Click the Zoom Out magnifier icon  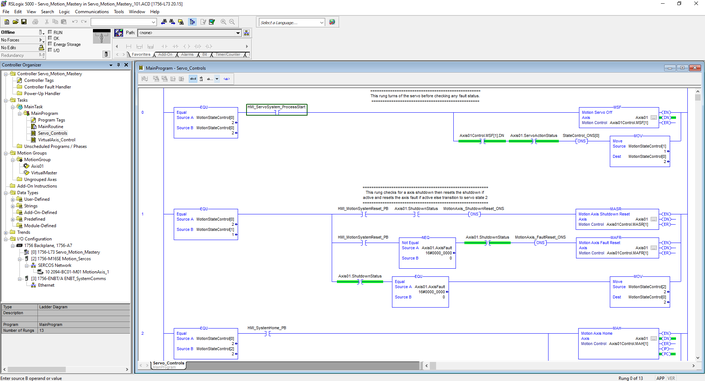click(x=232, y=22)
